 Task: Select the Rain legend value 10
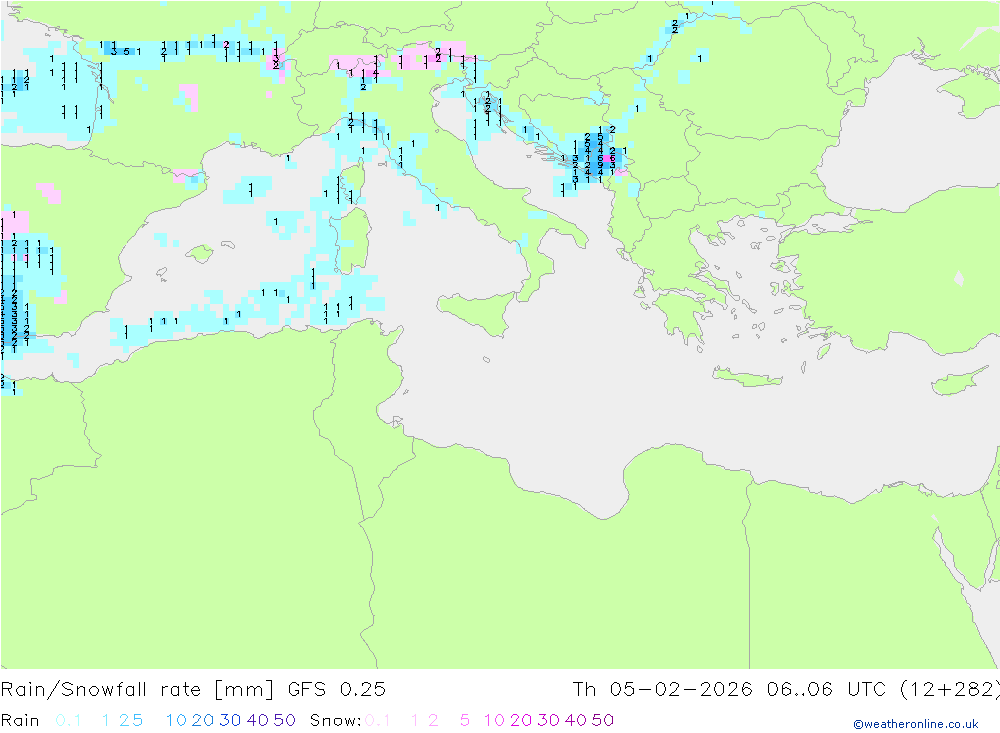point(176,720)
